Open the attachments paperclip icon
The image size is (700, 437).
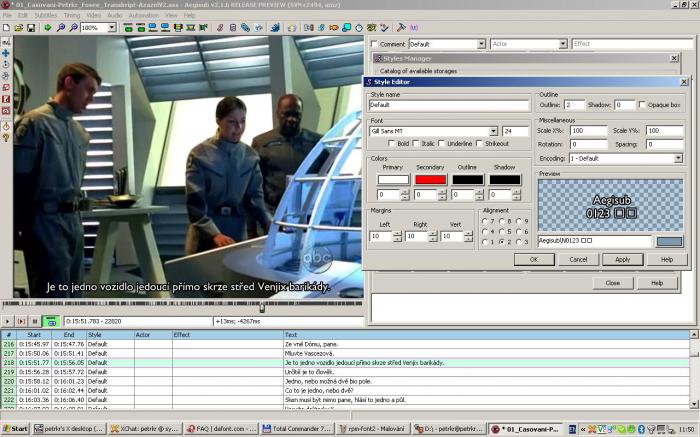click(246, 28)
